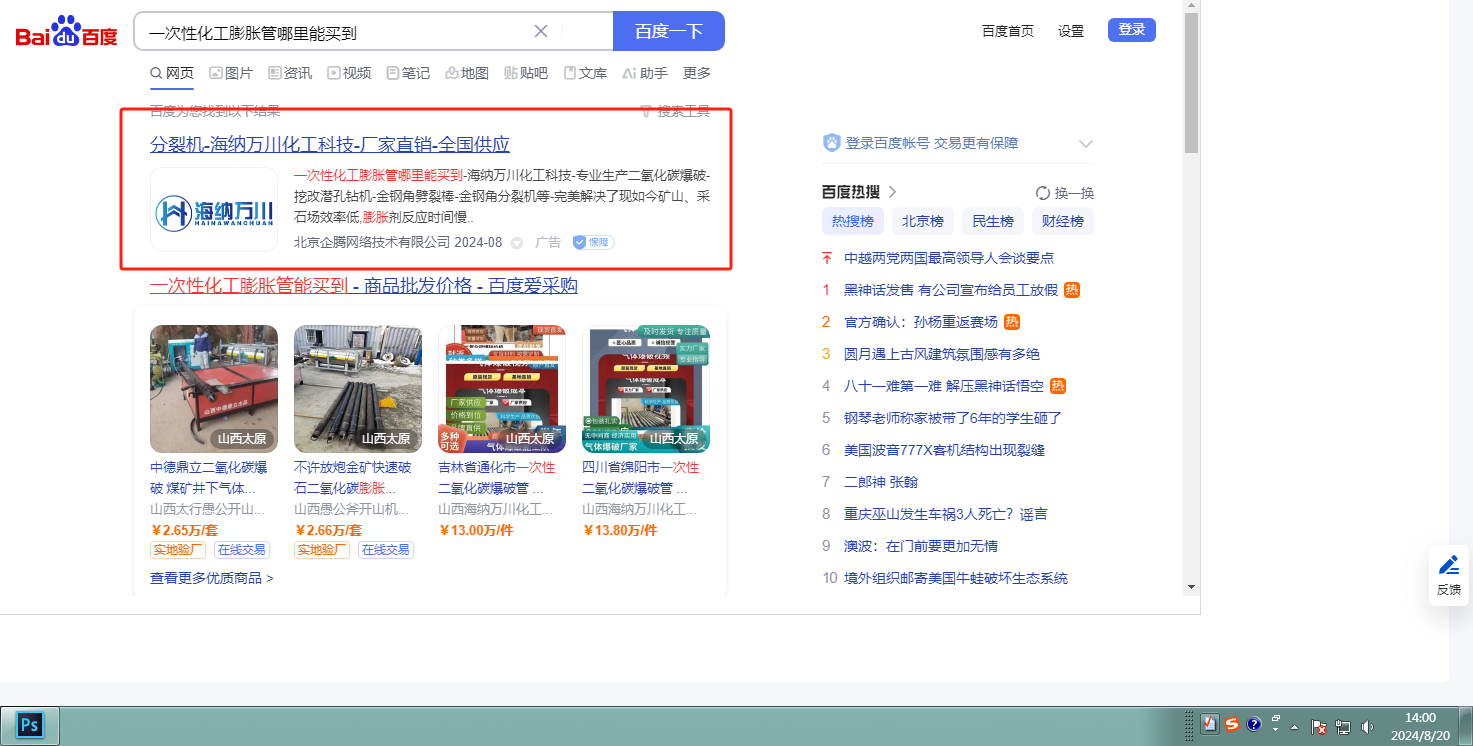
Task: Switch to the 视频 search tab
Action: [x=349, y=73]
